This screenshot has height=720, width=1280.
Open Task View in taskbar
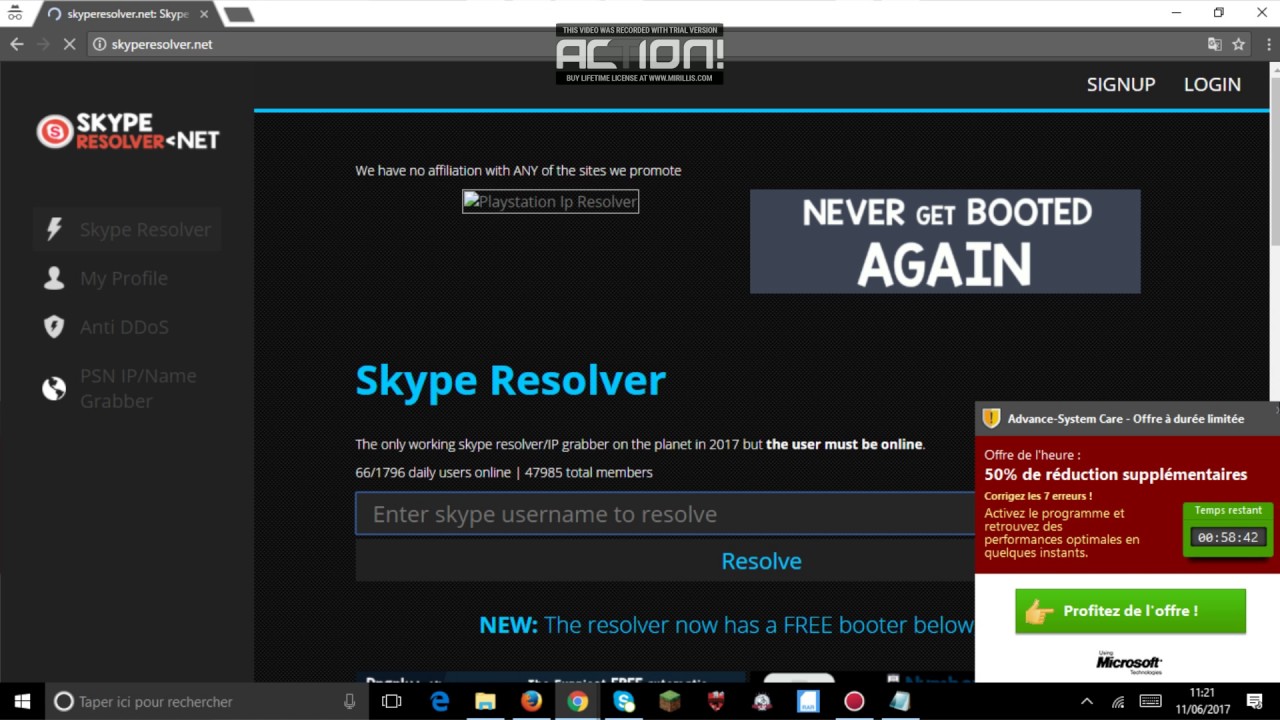[392, 701]
